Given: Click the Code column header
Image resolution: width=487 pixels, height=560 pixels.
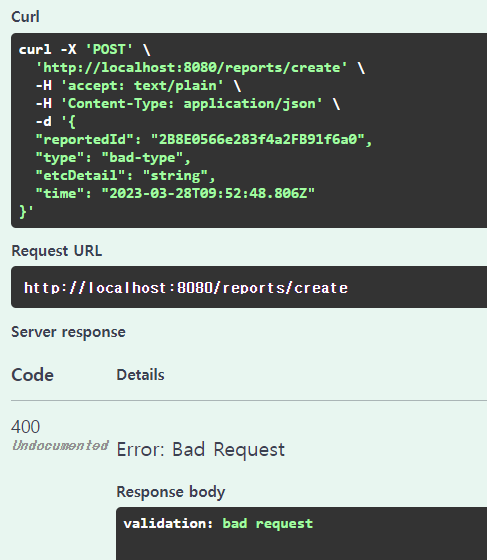Looking at the screenshot, I should point(32,375).
